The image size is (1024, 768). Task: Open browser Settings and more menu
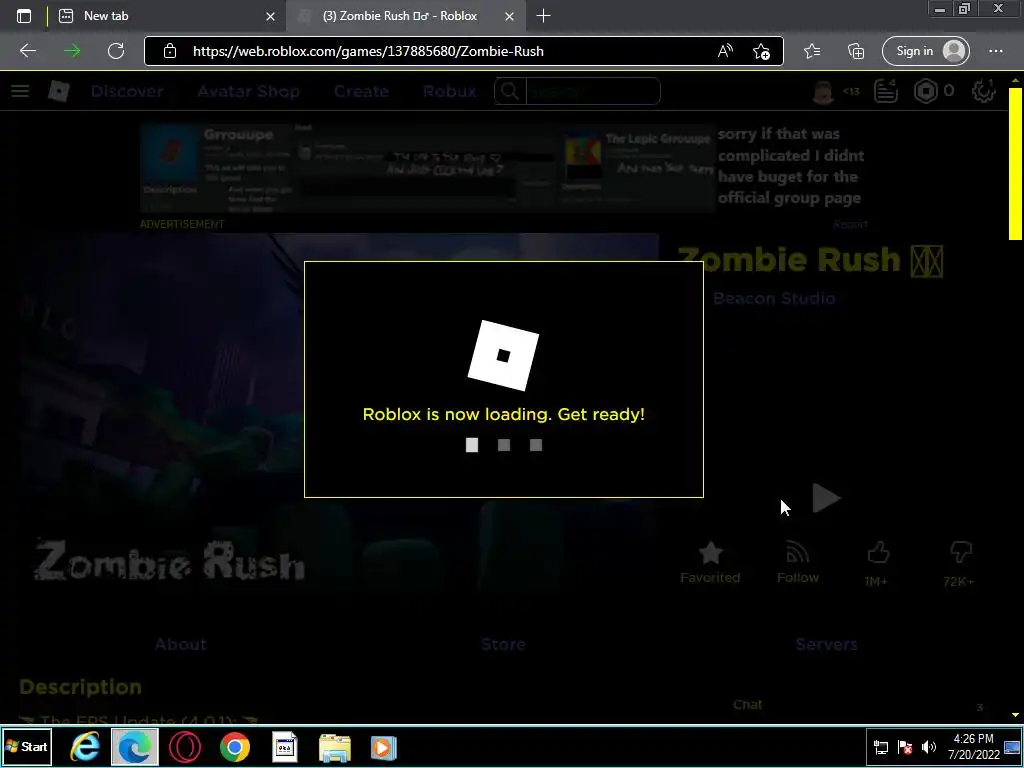[996, 51]
